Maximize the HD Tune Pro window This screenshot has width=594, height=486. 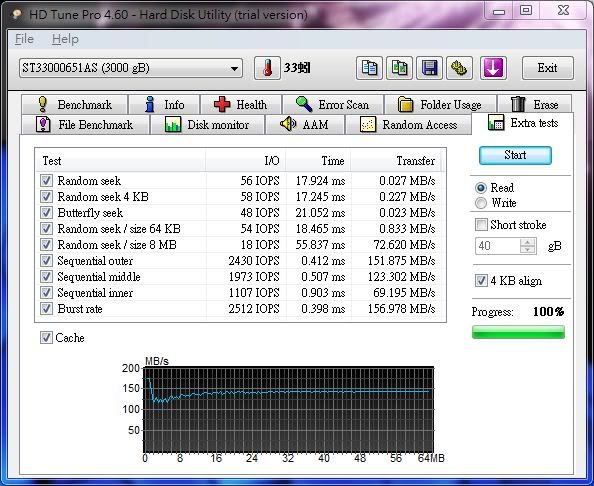(x=526, y=10)
